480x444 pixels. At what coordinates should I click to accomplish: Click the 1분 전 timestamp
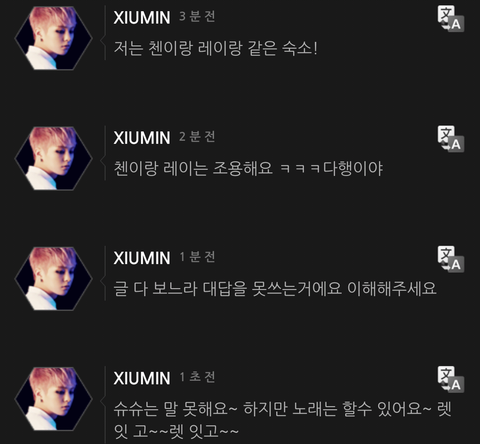tap(197, 257)
